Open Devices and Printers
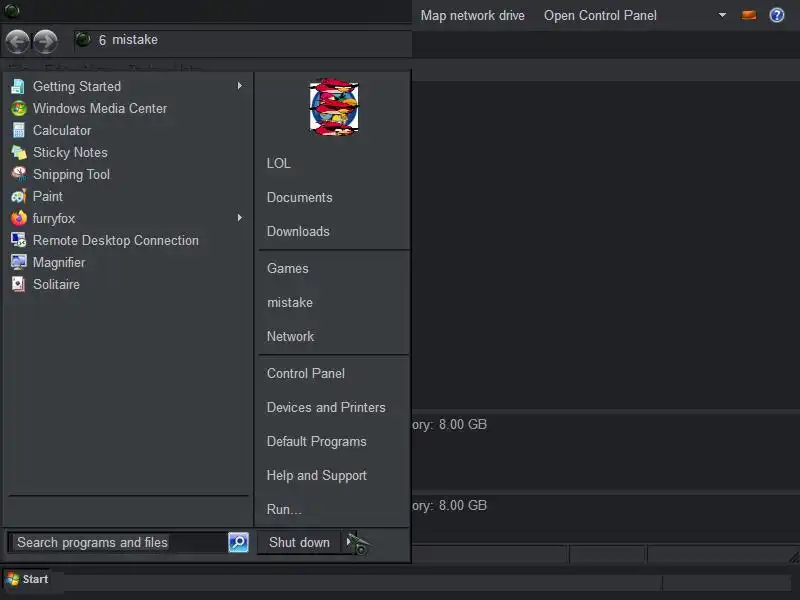Image resolution: width=800 pixels, height=600 pixels. (326, 408)
